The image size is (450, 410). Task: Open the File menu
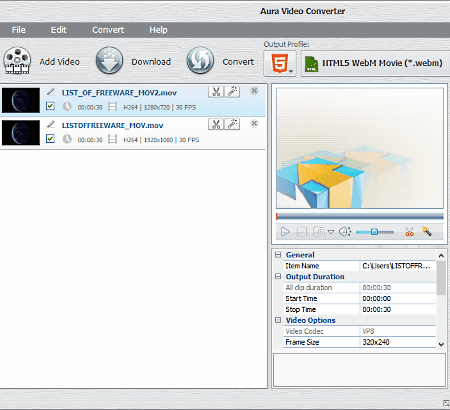coord(19,30)
